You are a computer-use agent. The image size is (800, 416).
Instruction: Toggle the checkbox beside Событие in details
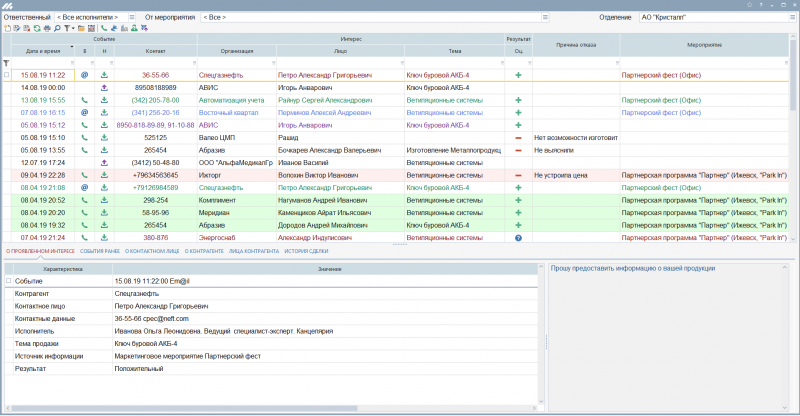pyautogui.click(x=8, y=281)
